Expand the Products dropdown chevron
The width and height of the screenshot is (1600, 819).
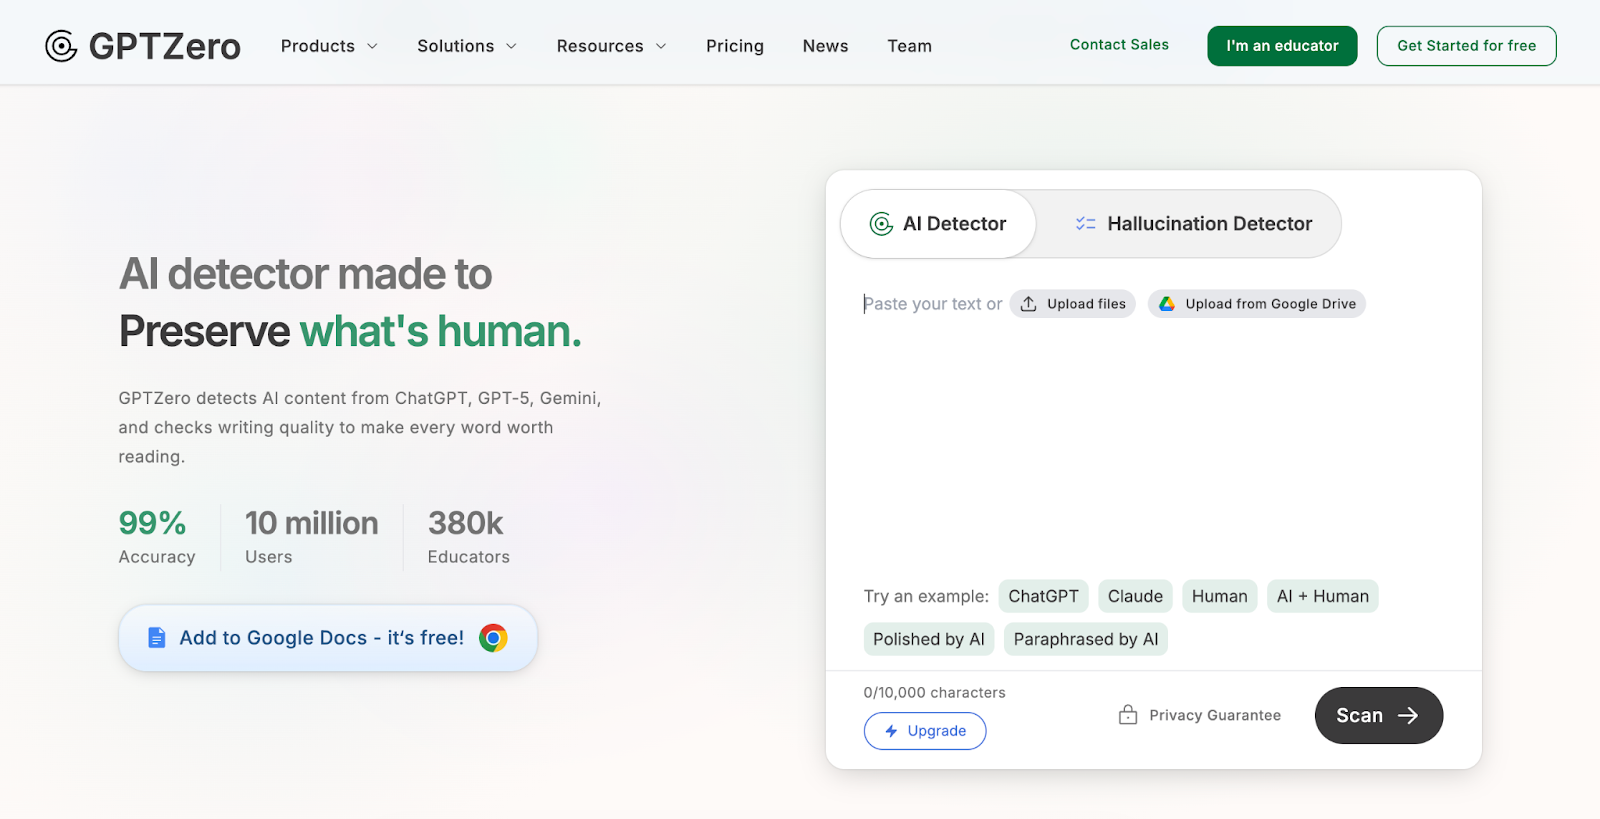(372, 46)
